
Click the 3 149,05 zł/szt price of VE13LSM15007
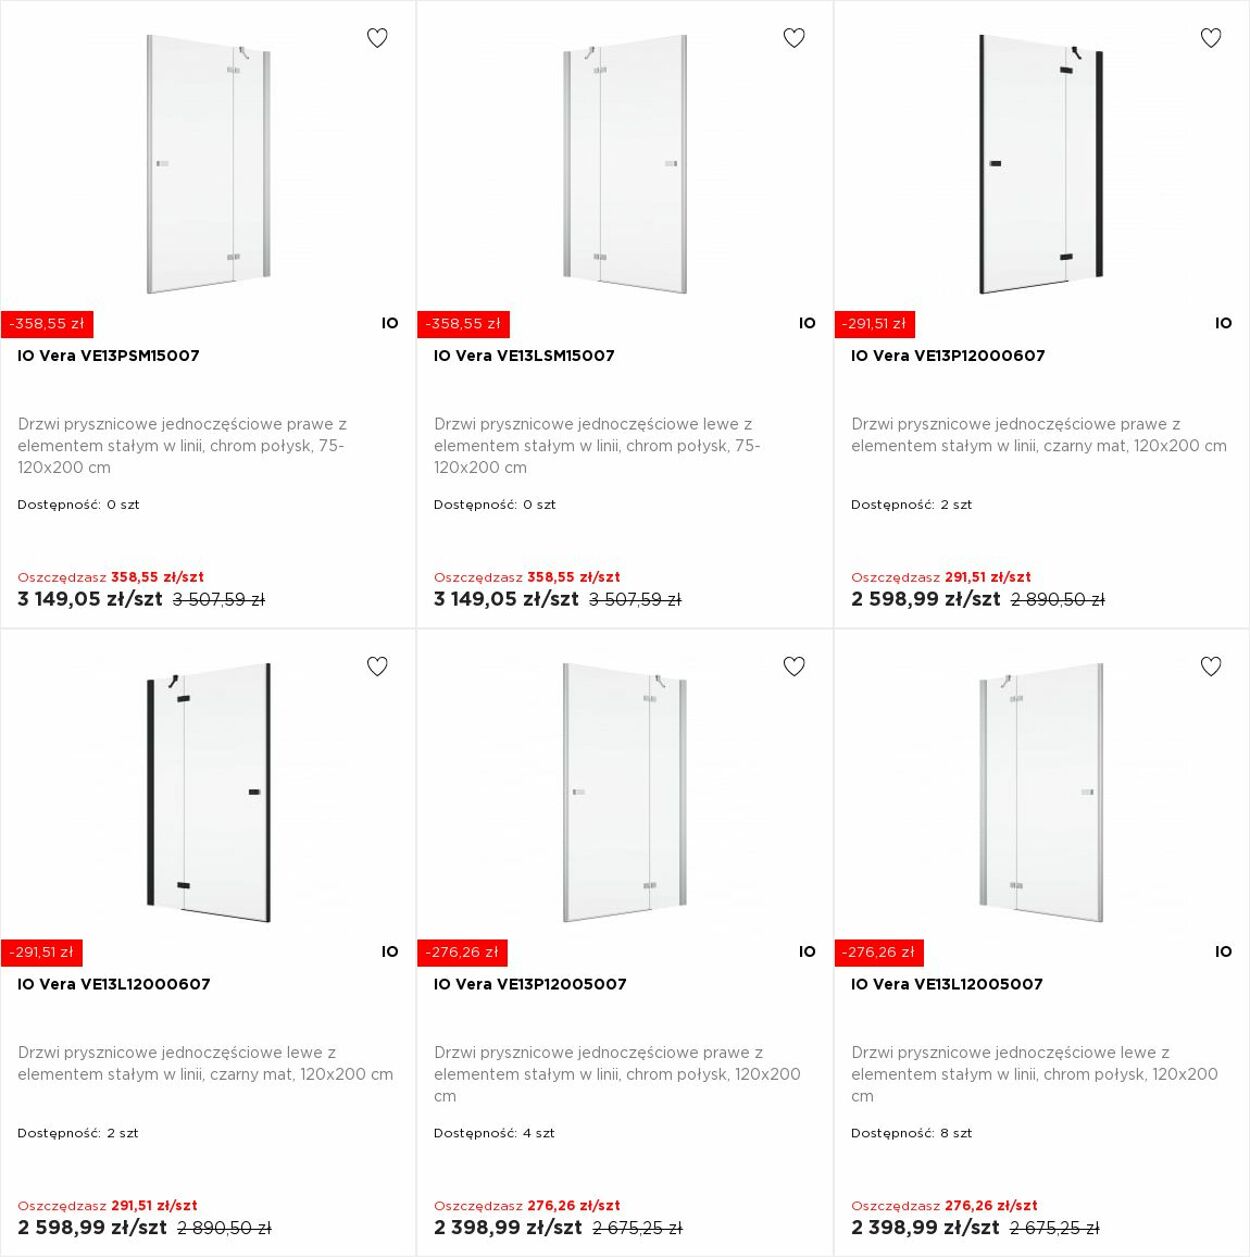tap(506, 599)
